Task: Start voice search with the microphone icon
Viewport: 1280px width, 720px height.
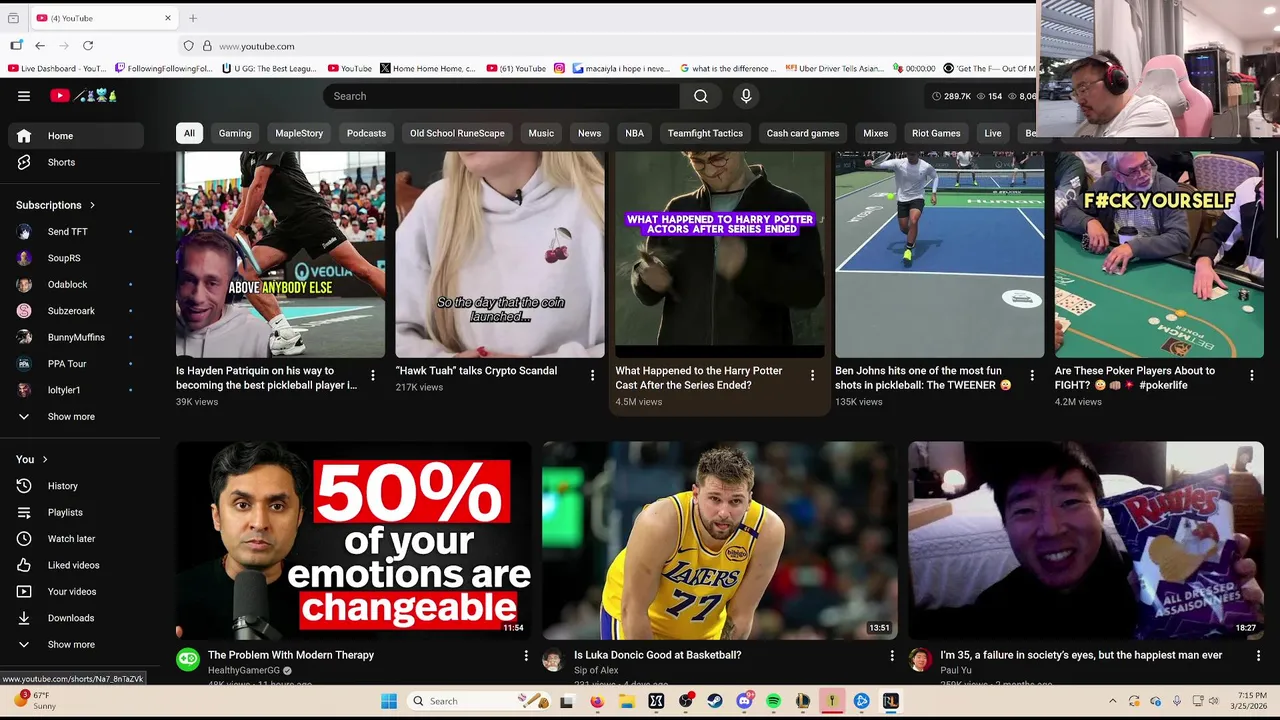Action: tap(746, 96)
